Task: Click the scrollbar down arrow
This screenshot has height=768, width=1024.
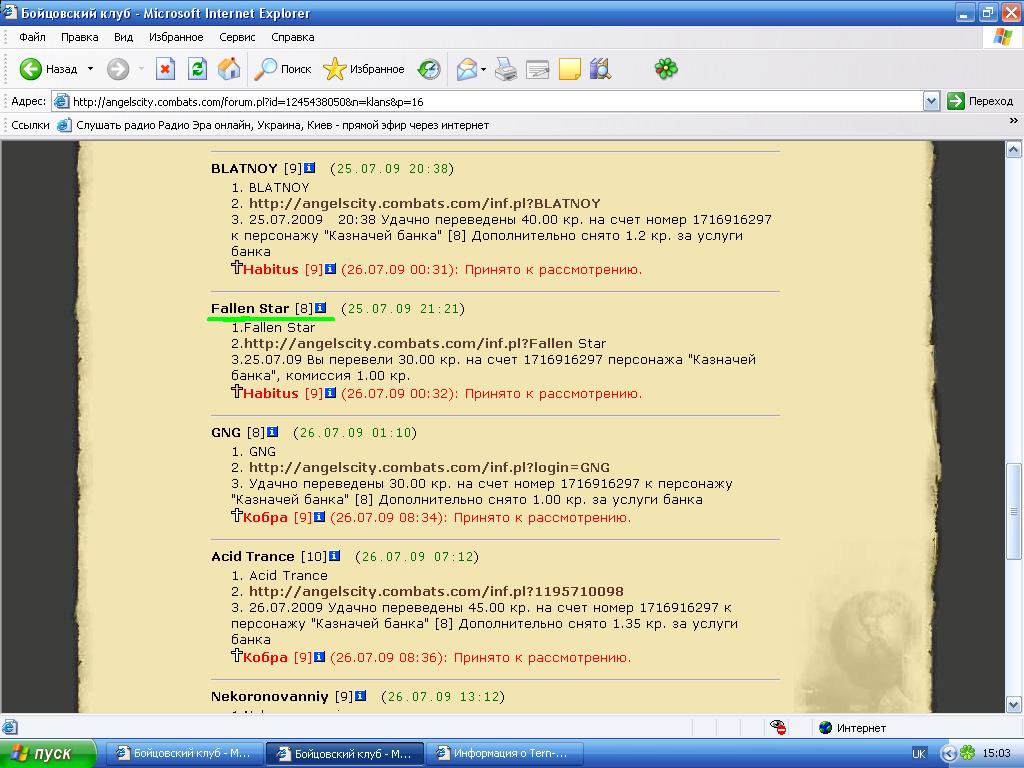Action: [1014, 705]
